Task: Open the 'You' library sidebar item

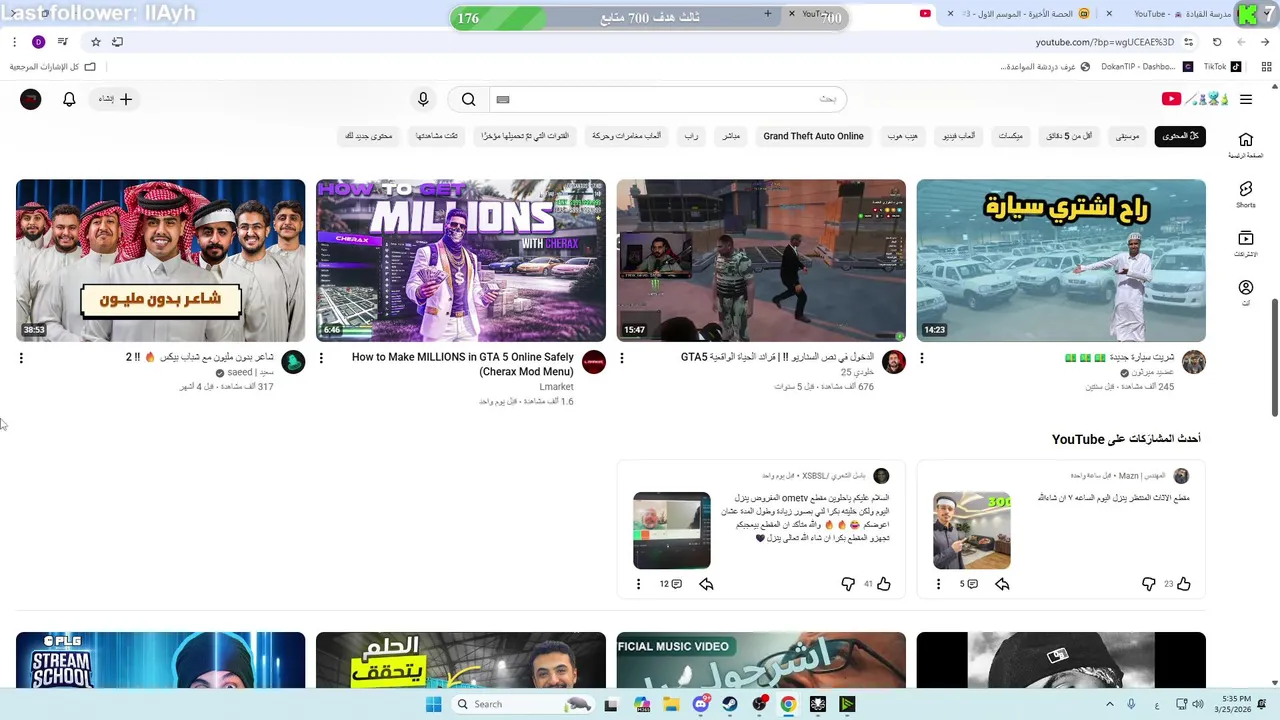Action: [1245, 293]
